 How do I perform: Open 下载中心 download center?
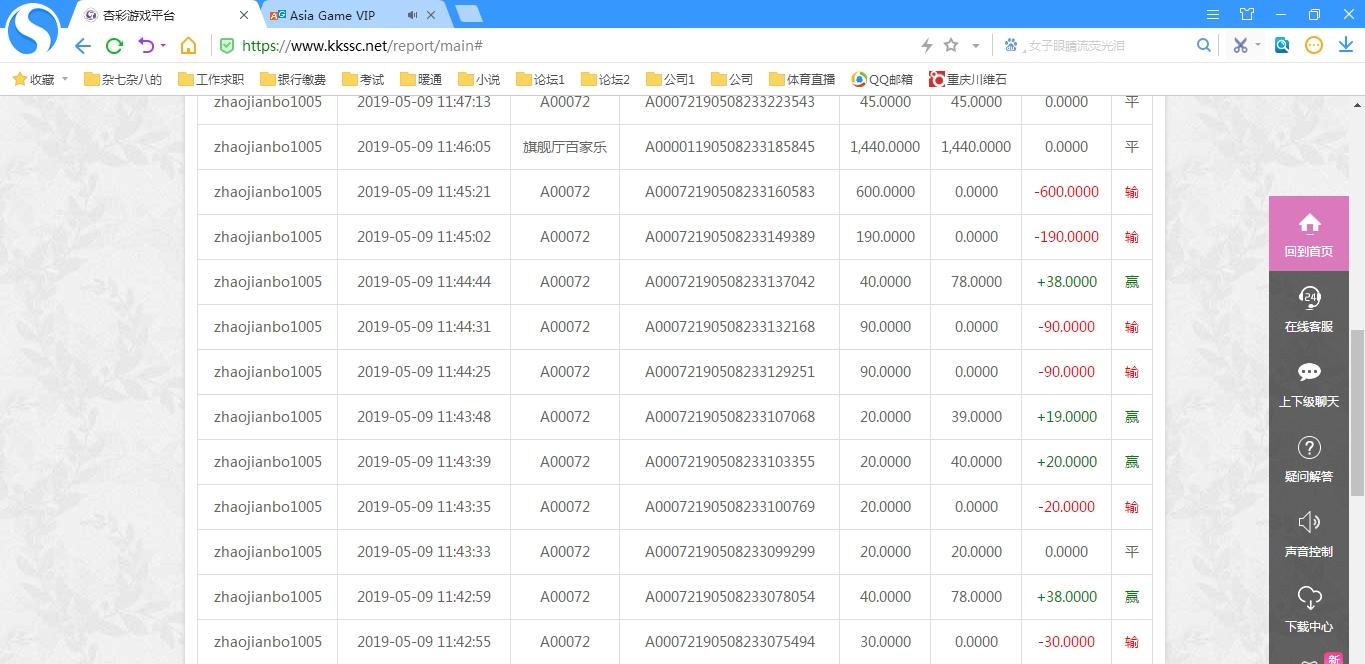(x=1309, y=608)
